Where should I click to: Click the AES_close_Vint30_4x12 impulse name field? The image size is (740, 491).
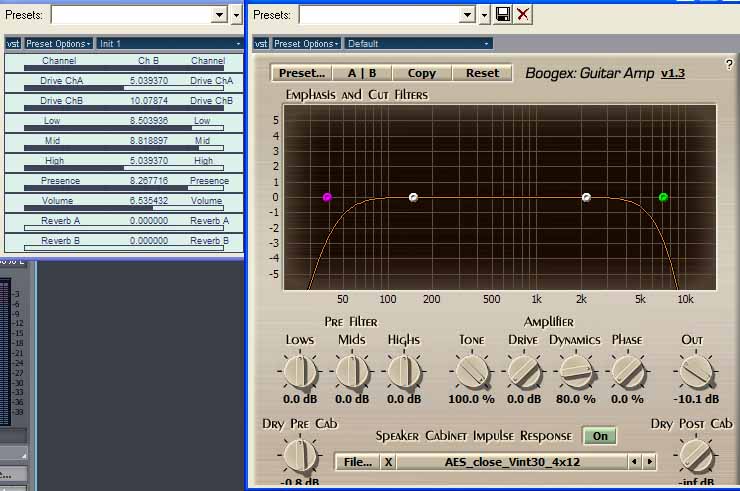coord(512,462)
